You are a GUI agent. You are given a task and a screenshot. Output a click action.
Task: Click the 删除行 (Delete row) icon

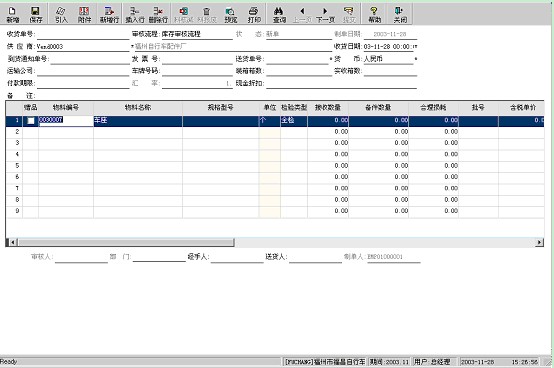pos(158,14)
